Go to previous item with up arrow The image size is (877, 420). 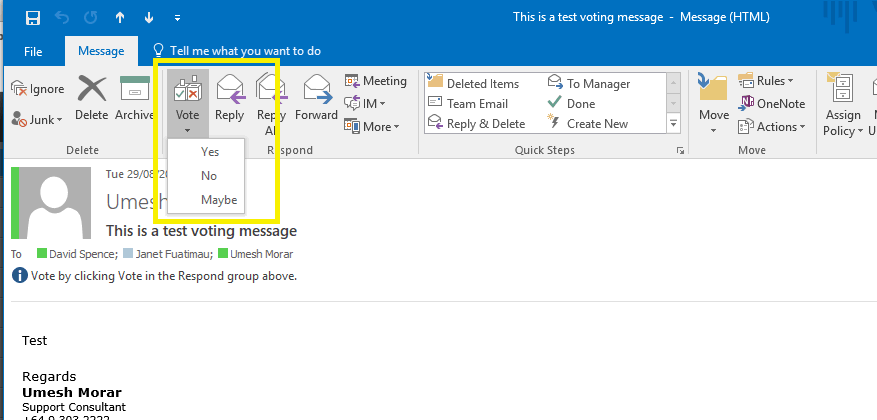pyautogui.click(x=120, y=18)
